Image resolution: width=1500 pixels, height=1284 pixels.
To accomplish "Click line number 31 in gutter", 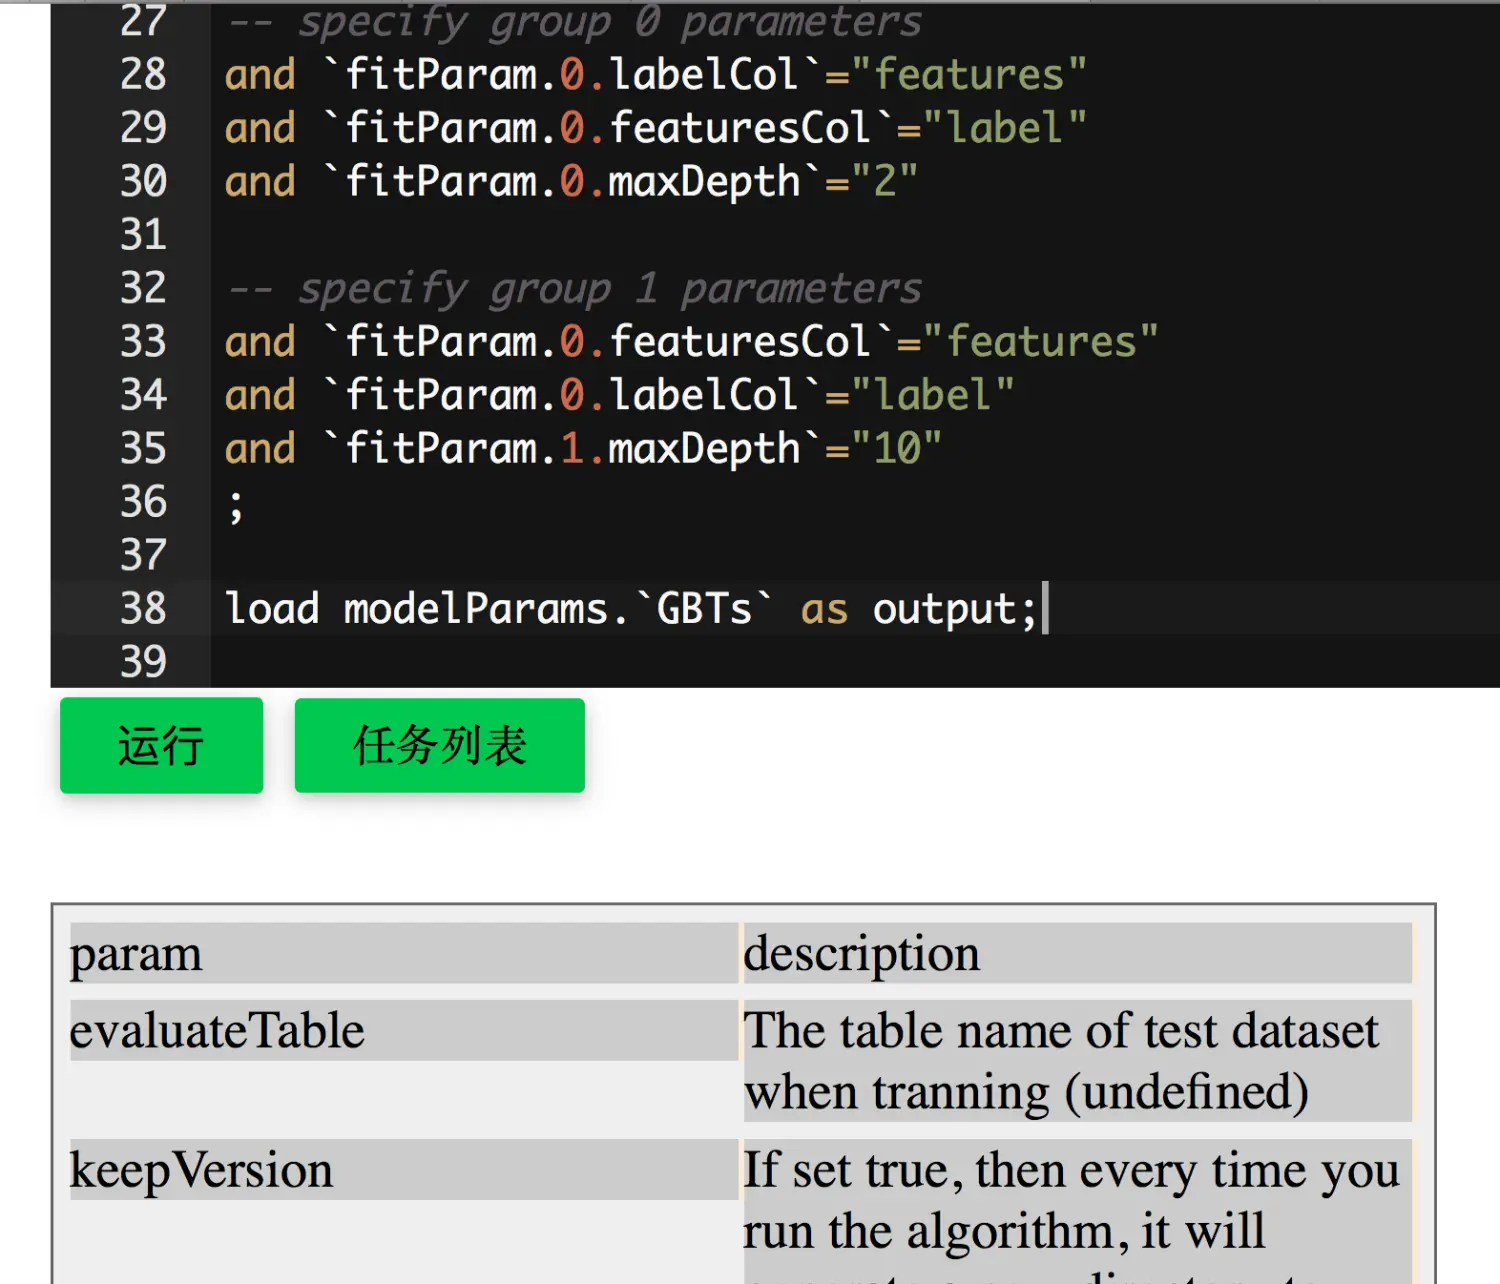I will [143, 235].
